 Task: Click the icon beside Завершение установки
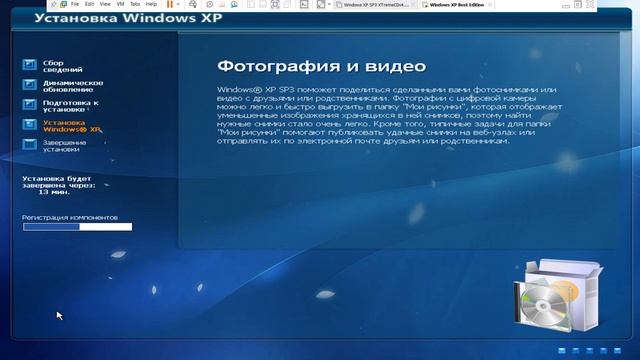click(29, 144)
